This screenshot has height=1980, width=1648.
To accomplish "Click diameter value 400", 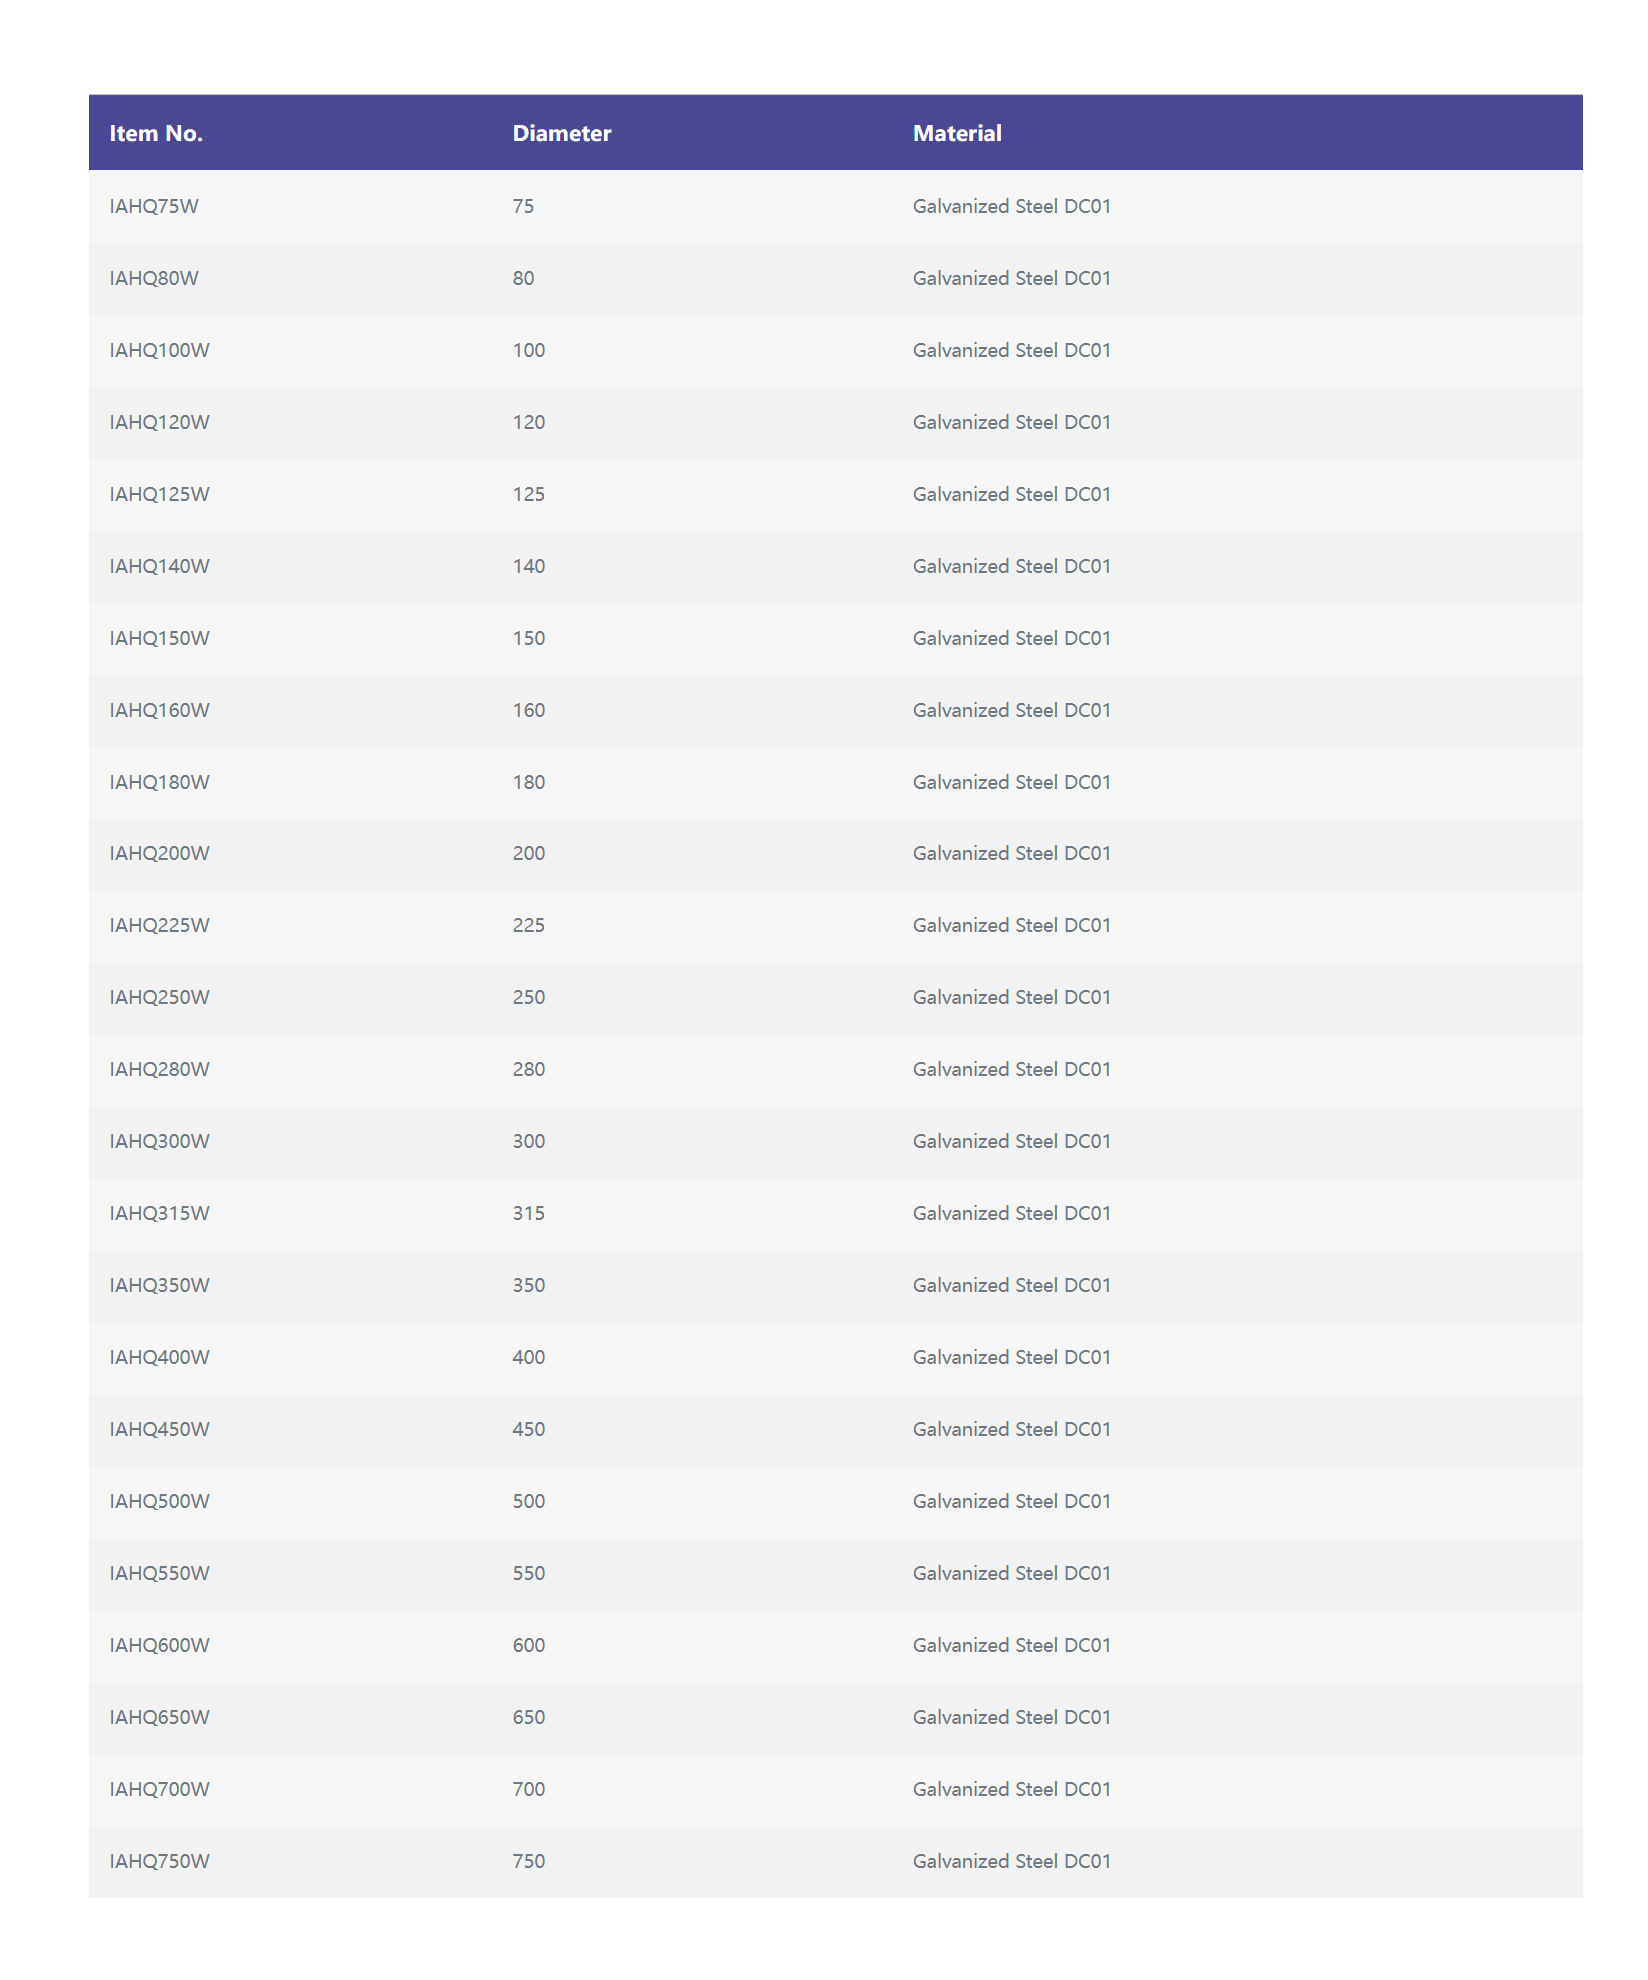I will [528, 1357].
